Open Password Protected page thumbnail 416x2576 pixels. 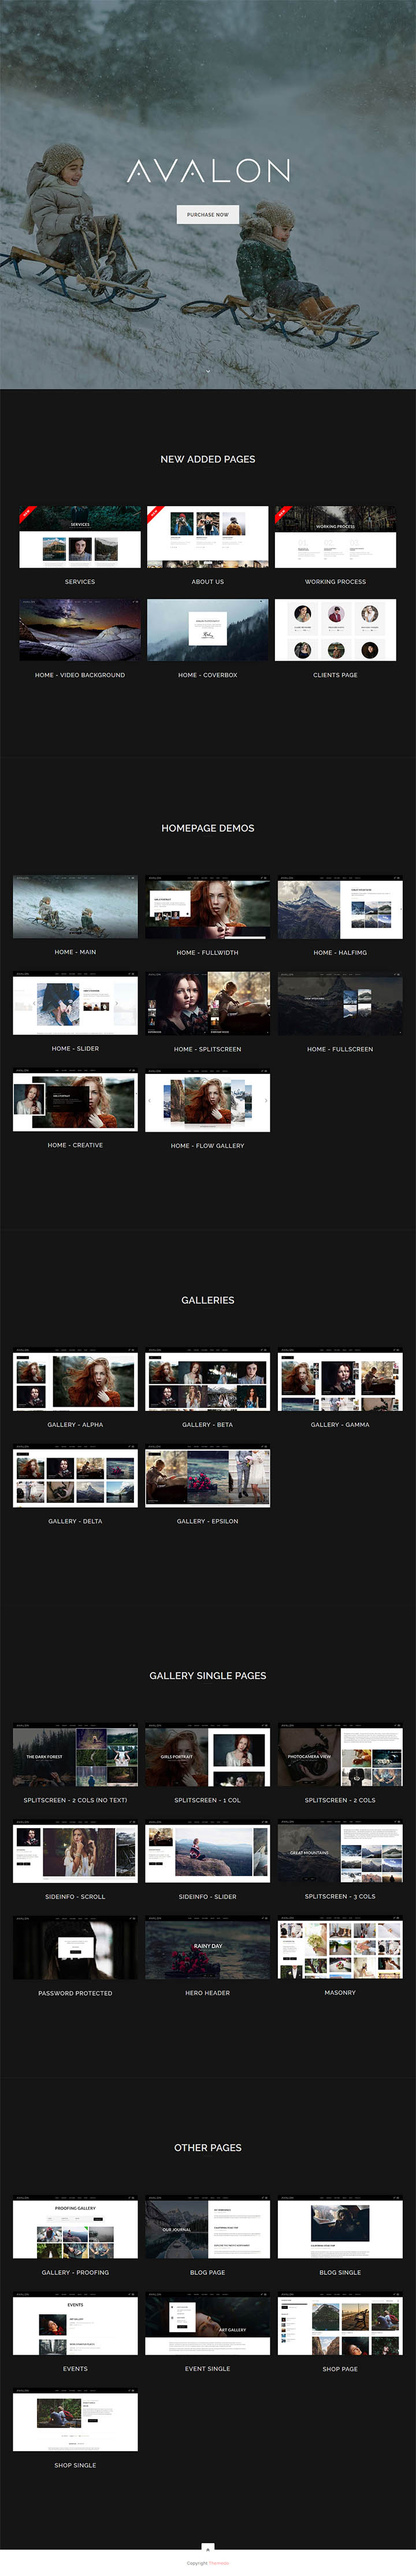coord(75,1947)
